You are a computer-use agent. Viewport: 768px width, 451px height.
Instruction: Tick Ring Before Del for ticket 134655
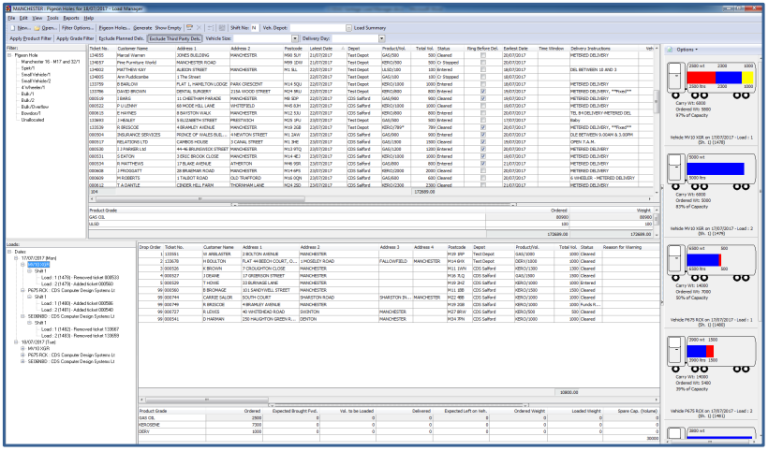click(x=483, y=53)
